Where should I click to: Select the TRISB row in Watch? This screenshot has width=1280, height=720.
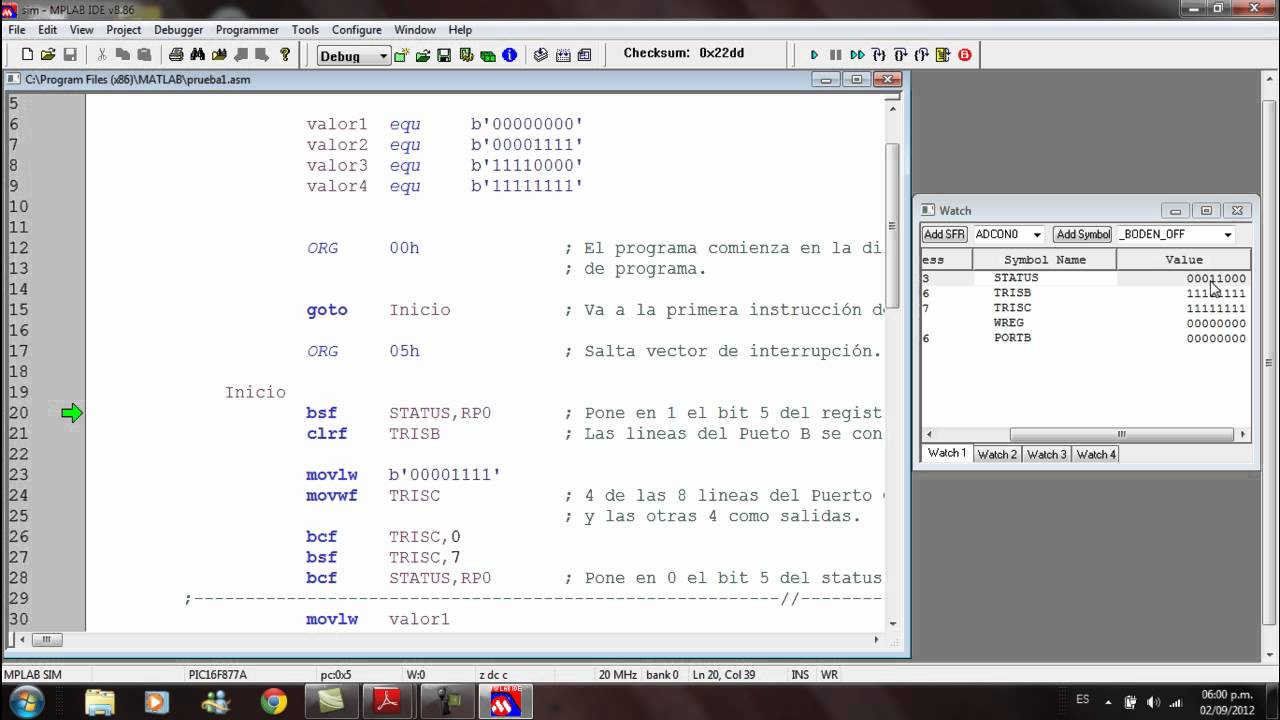(1085, 293)
